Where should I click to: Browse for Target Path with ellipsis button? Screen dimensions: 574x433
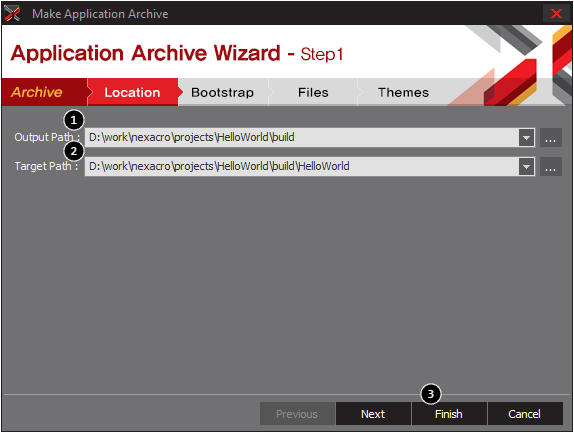(x=551, y=167)
